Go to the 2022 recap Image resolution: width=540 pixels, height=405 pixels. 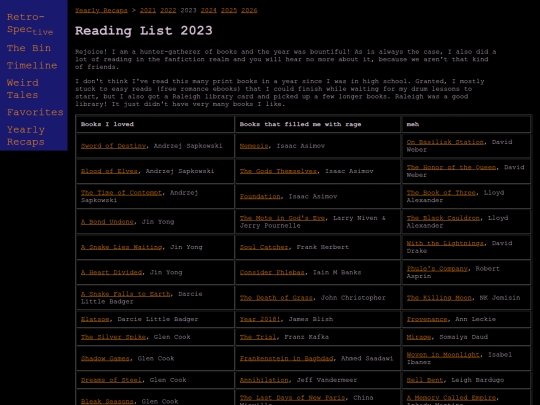pyautogui.click(x=168, y=10)
